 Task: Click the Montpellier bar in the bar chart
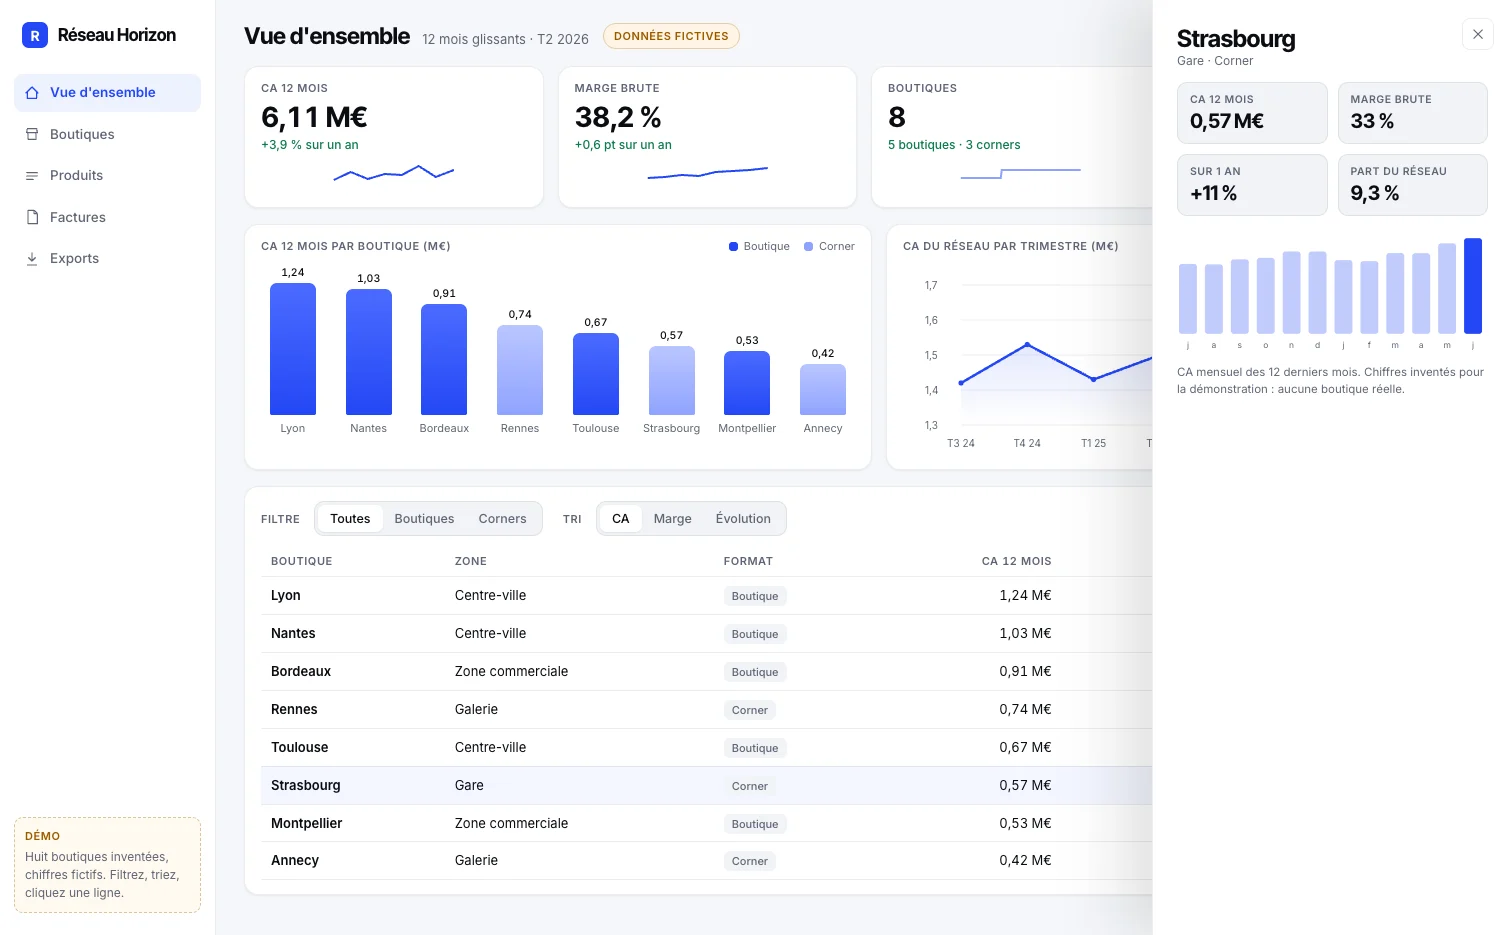tap(747, 383)
